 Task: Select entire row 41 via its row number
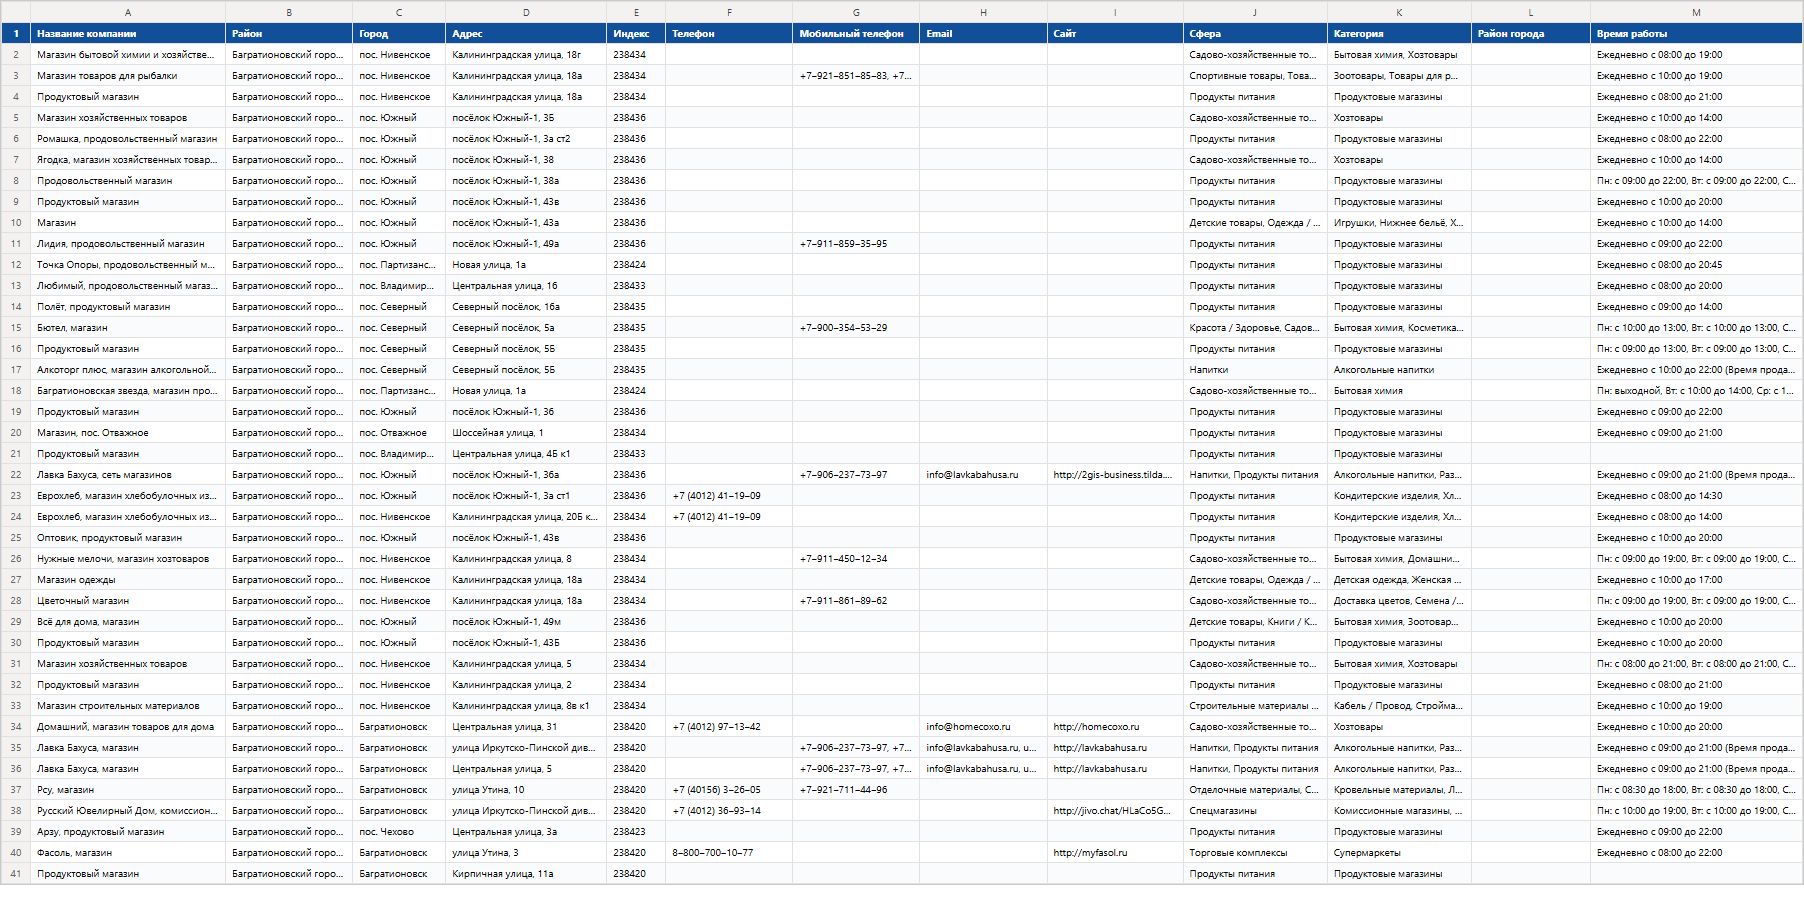point(15,874)
